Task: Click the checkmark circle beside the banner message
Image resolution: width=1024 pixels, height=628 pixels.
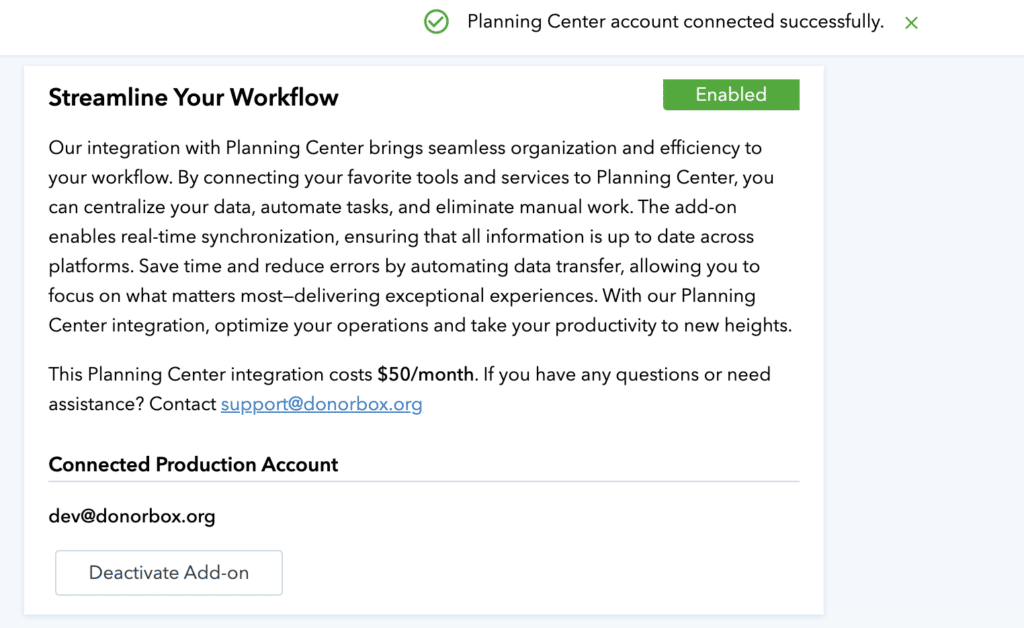Action: [436, 21]
